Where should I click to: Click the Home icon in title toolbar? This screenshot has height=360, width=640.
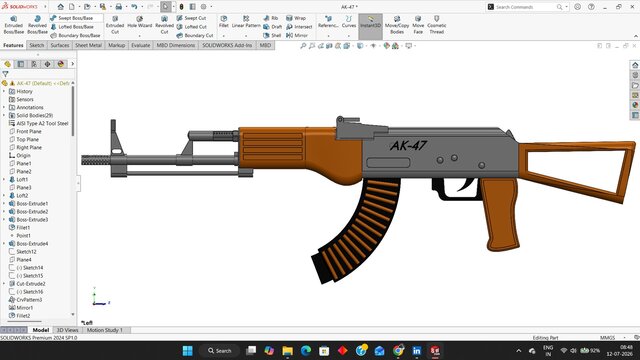(60, 7)
